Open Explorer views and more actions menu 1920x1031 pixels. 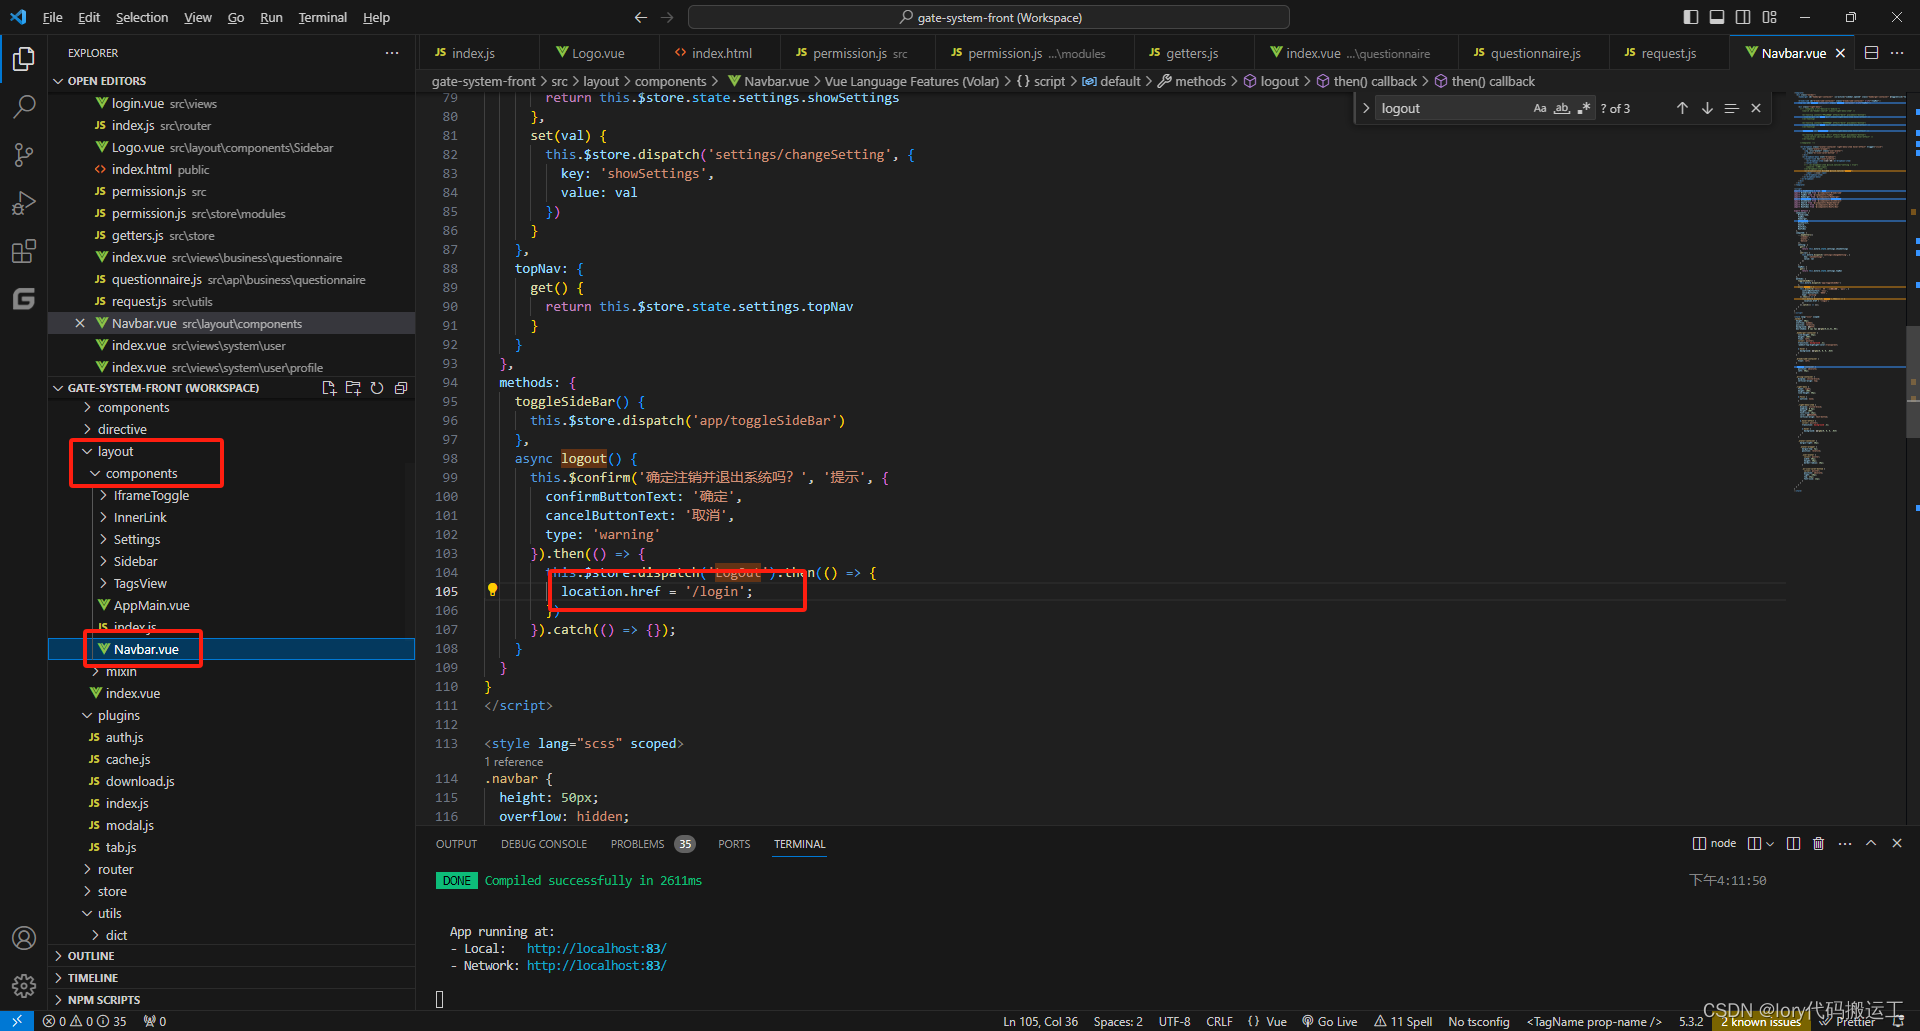pyautogui.click(x=392, y=53)
